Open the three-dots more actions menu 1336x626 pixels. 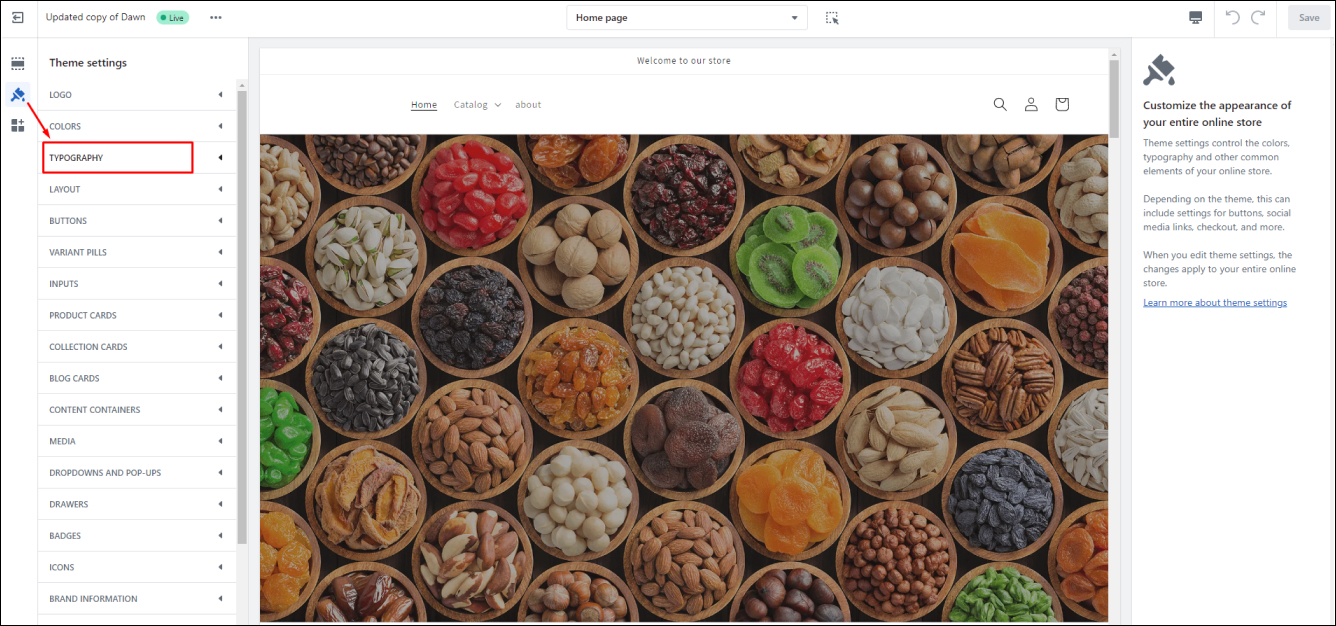216,17
